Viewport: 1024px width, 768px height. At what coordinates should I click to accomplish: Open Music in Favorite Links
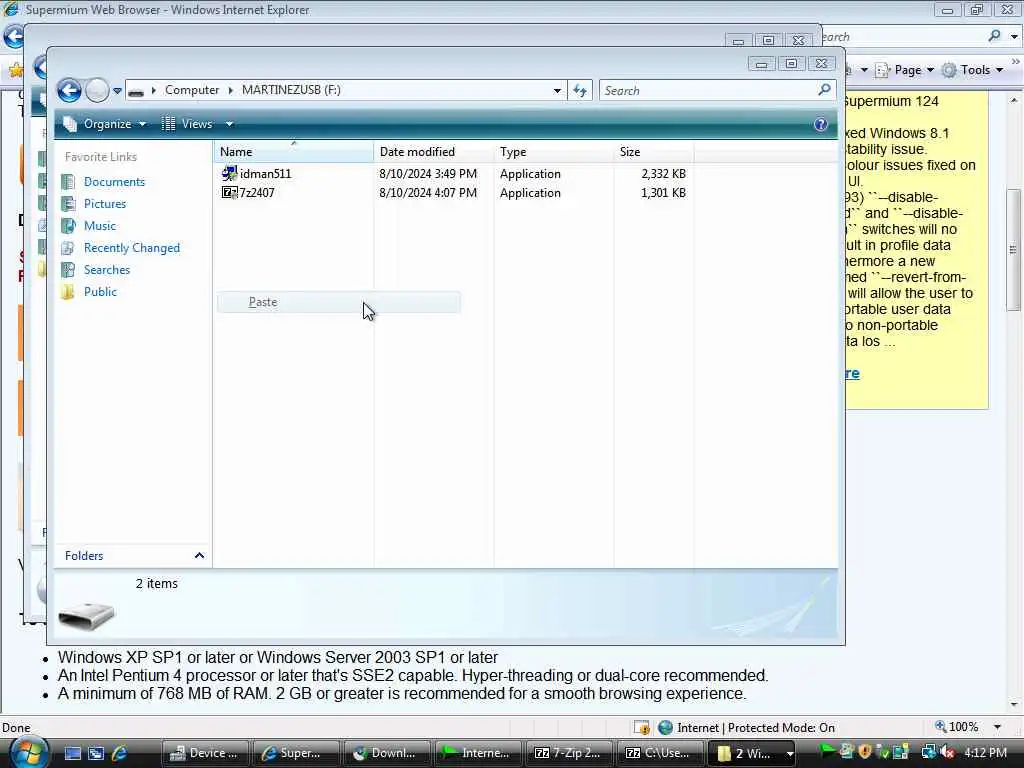[99, 226]
